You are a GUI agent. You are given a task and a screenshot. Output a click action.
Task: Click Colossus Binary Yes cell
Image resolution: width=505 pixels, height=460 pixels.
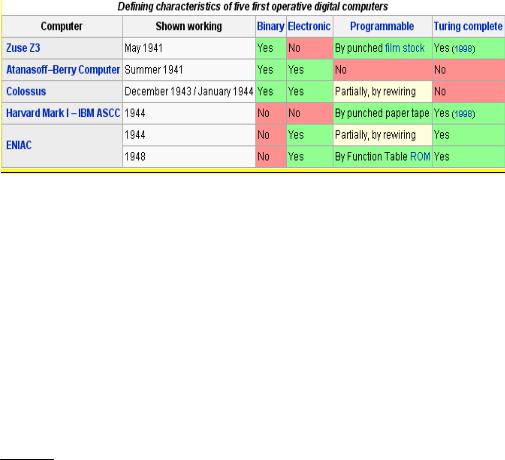[271, 91]
